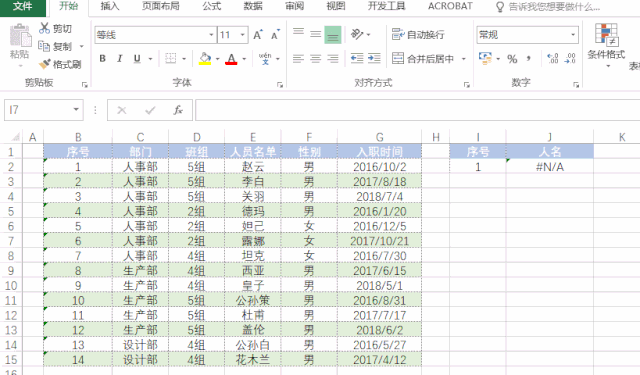The width and height of the screenshot is (640, 375).
Task: Switch to 数据 Data tab
Action: [253, 6]
